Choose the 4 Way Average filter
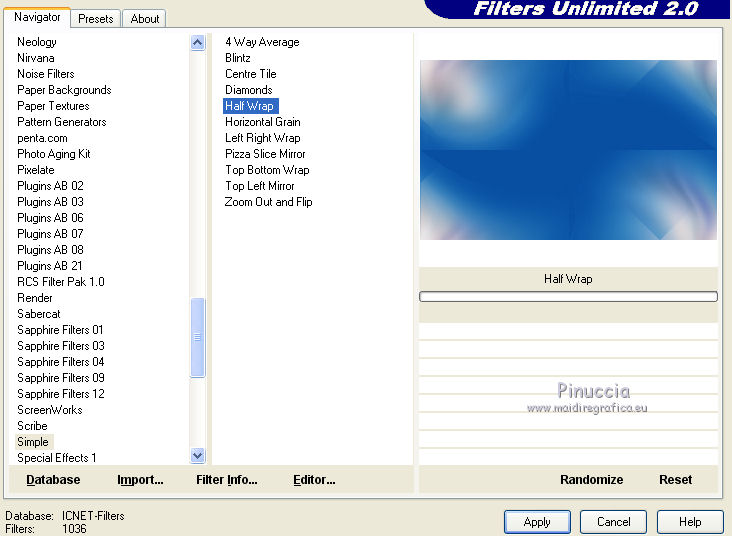732x536 pixels. [262, 42]
